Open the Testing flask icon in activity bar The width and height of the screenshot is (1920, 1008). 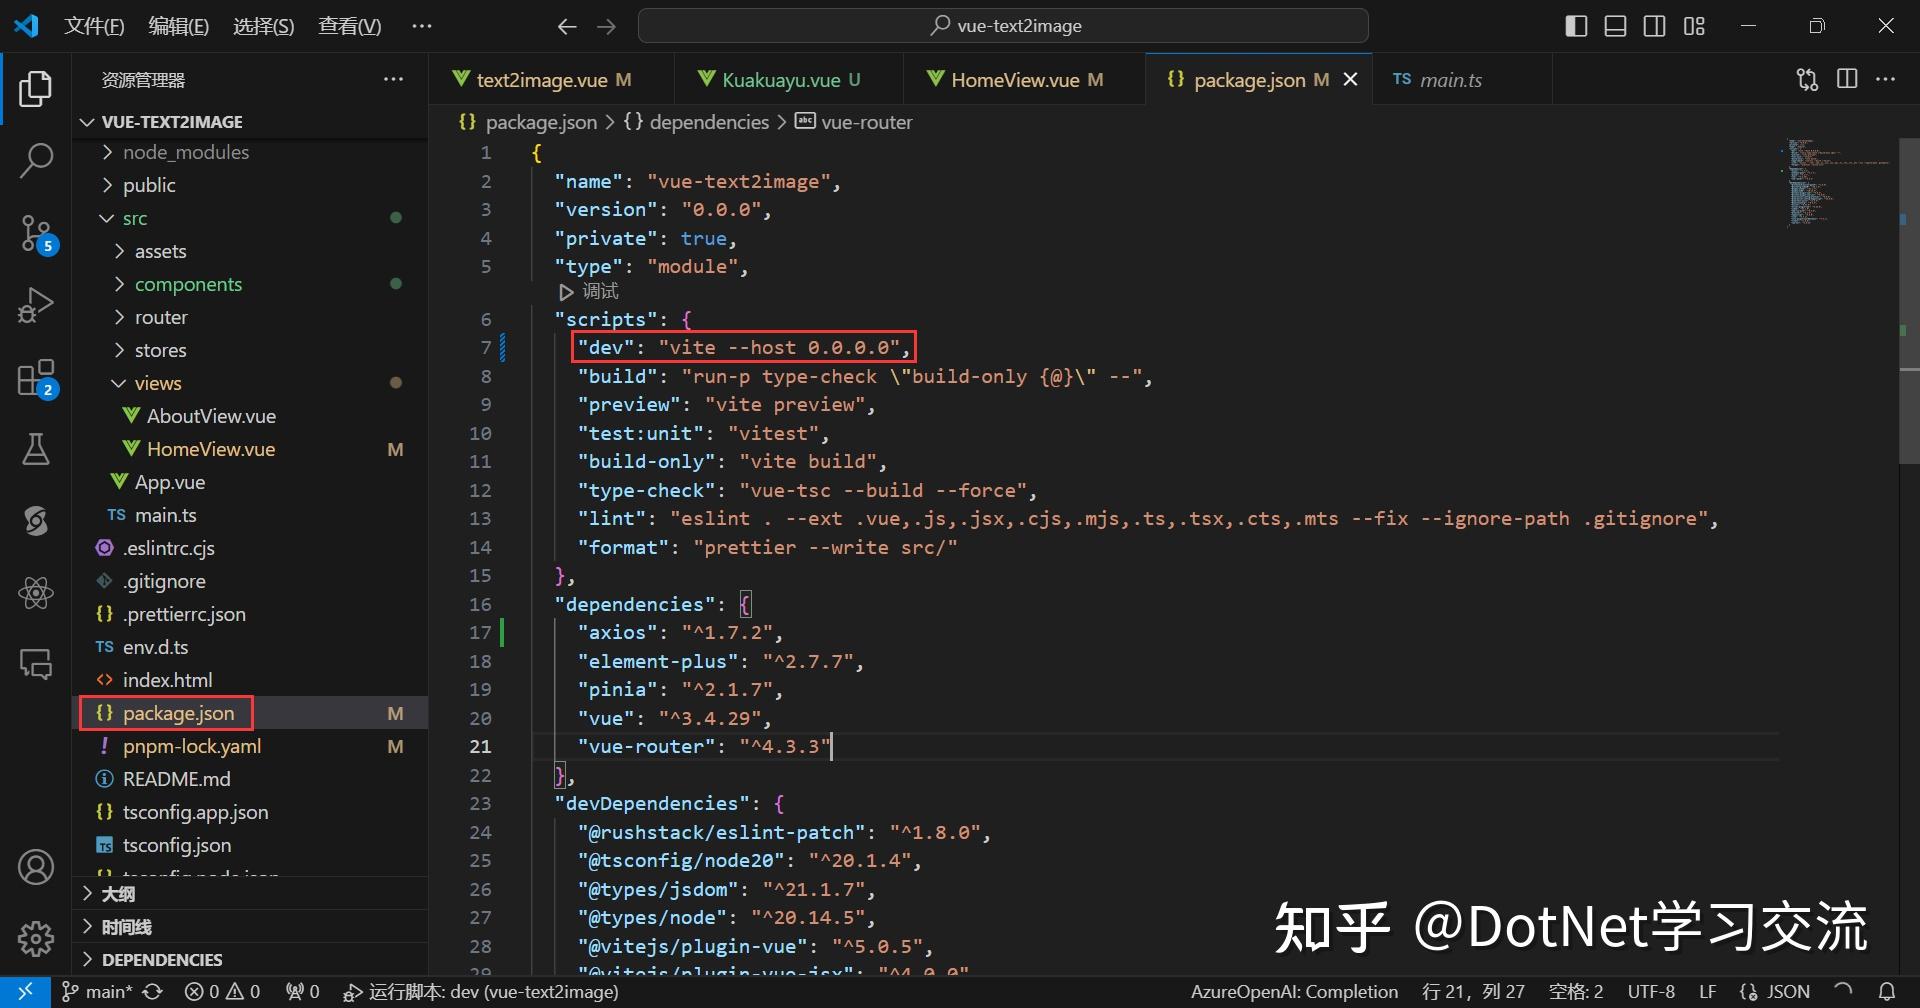[x=36, y=449]
